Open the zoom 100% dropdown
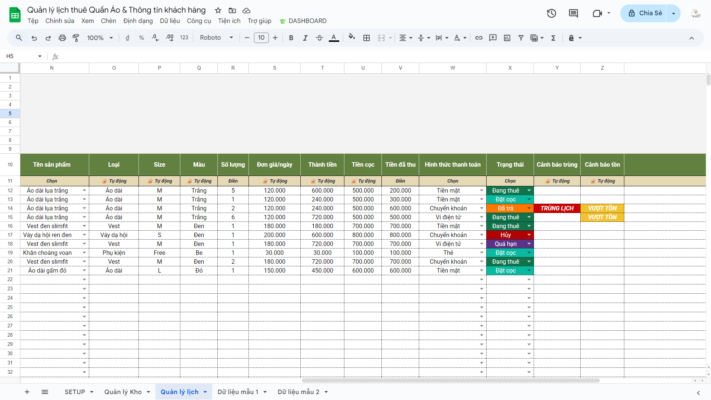This screenshot has height=400, width=711. (x=99, y=38)
